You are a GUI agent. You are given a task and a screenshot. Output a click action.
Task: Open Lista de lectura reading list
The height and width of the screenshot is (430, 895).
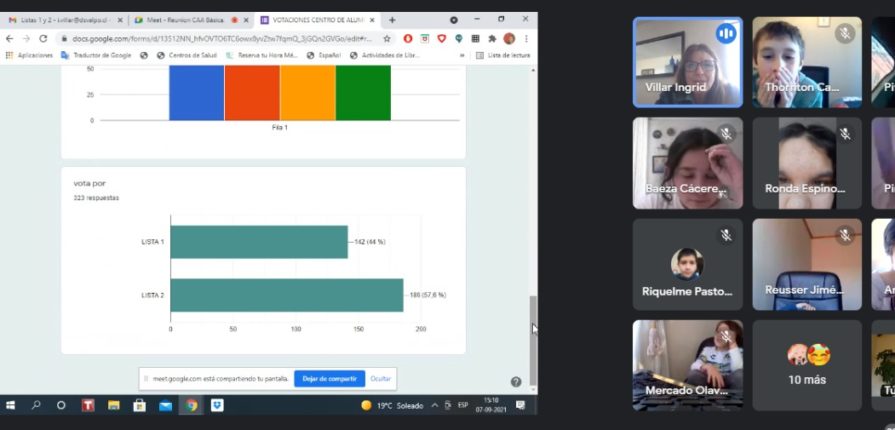504,55
